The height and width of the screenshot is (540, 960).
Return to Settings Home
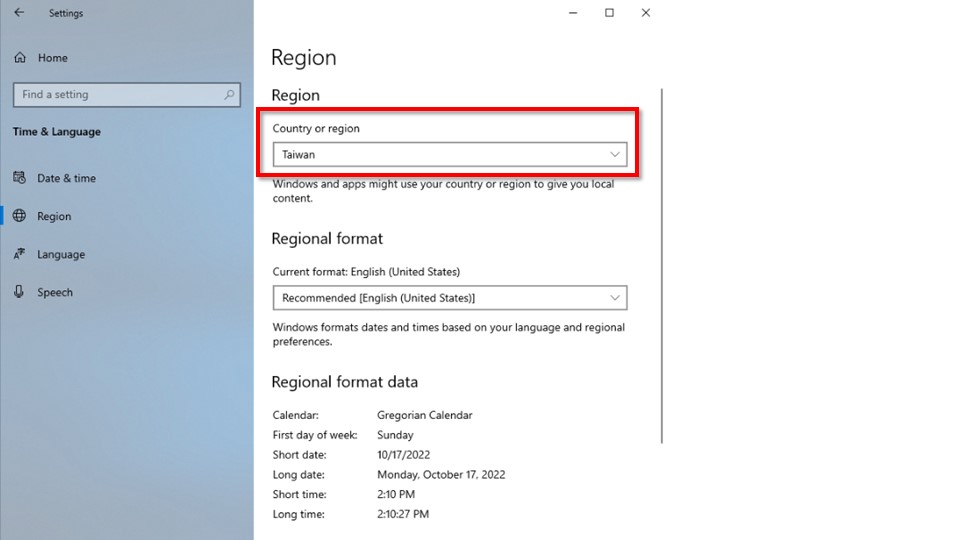click(x=52, y=58)
